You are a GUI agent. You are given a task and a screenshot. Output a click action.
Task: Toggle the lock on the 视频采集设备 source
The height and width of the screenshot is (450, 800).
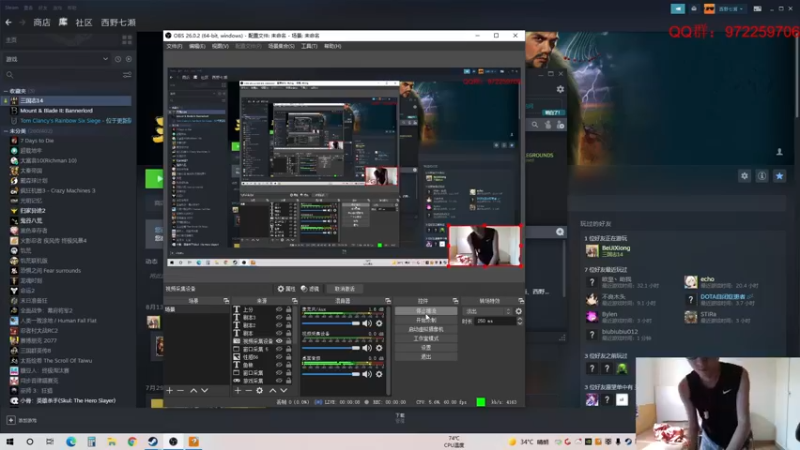click(288, 341)
